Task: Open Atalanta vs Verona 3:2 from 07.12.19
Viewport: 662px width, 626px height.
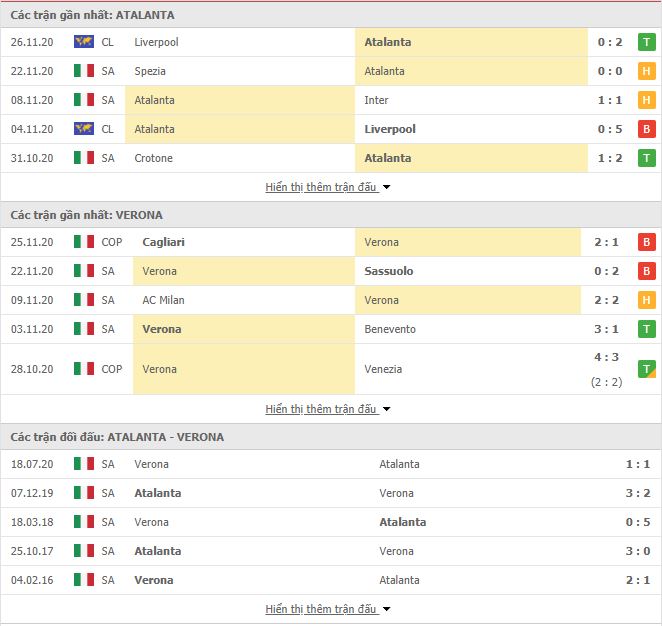Action: (331, 493)
